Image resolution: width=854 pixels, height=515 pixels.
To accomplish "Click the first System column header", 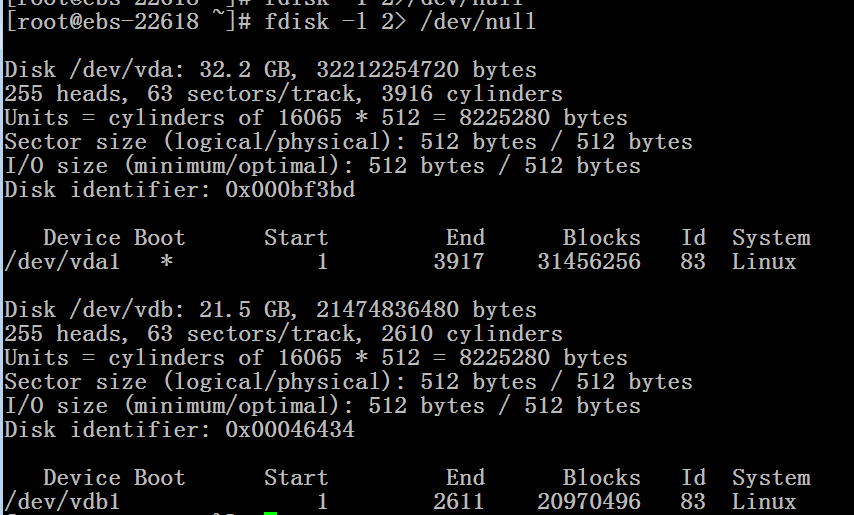I will coord(771,238).
